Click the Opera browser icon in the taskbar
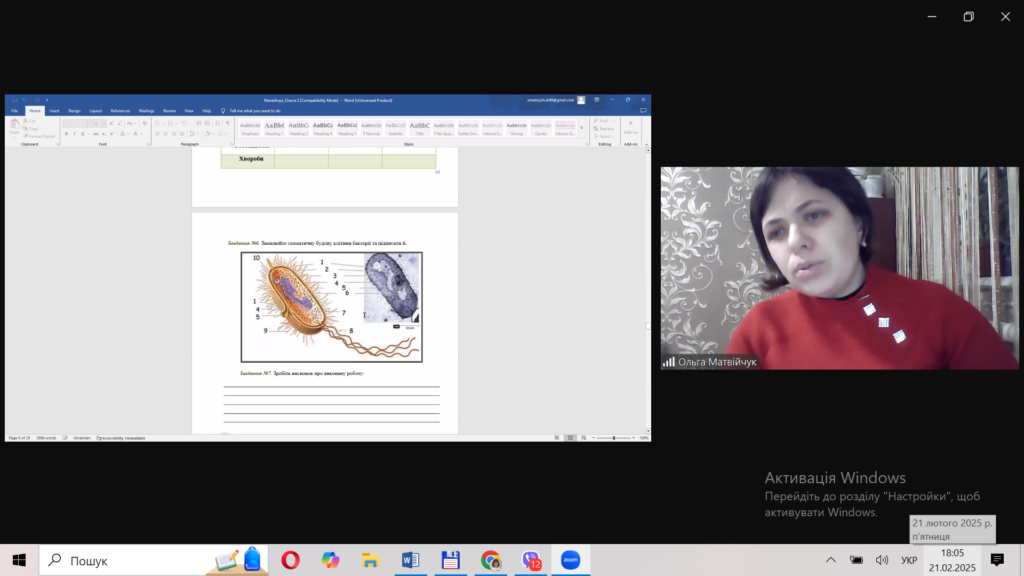This screenshot has height=576, width=1024. pyautogui.click(x=291, y=560)
